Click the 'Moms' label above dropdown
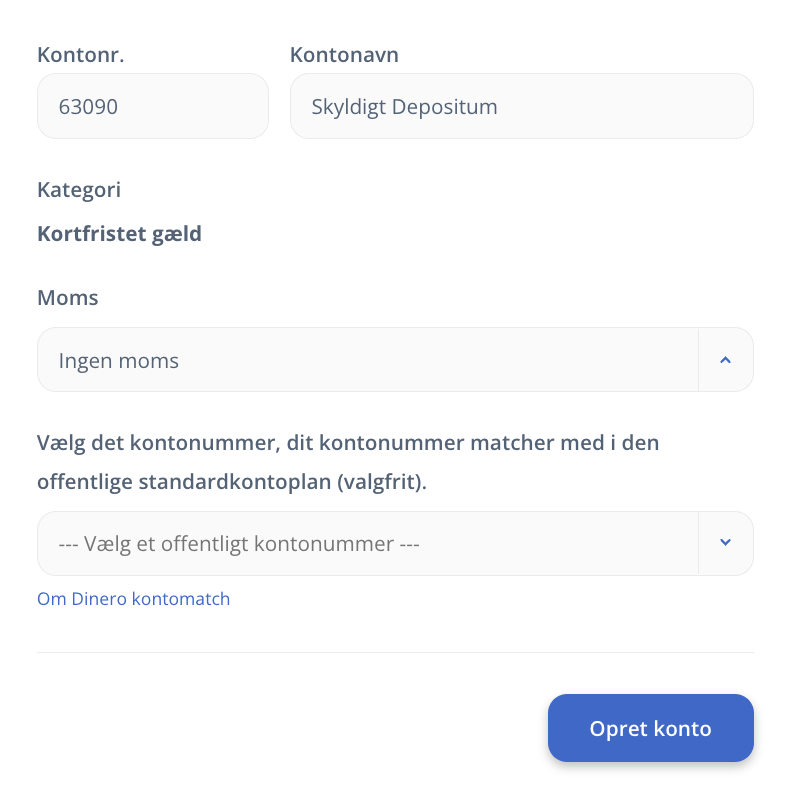 pos(68,297)
